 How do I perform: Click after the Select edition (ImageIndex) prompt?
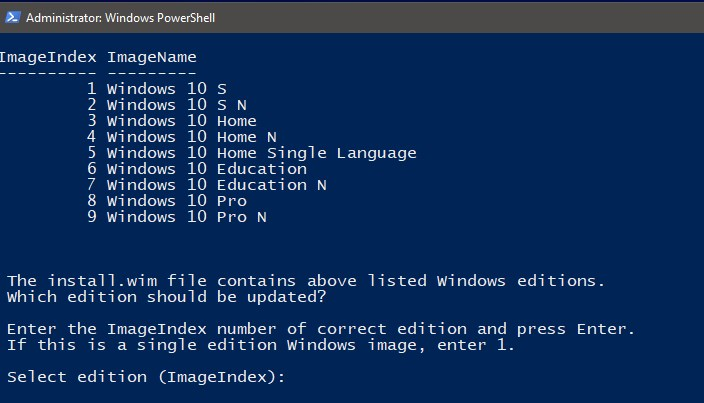(296, 377)
